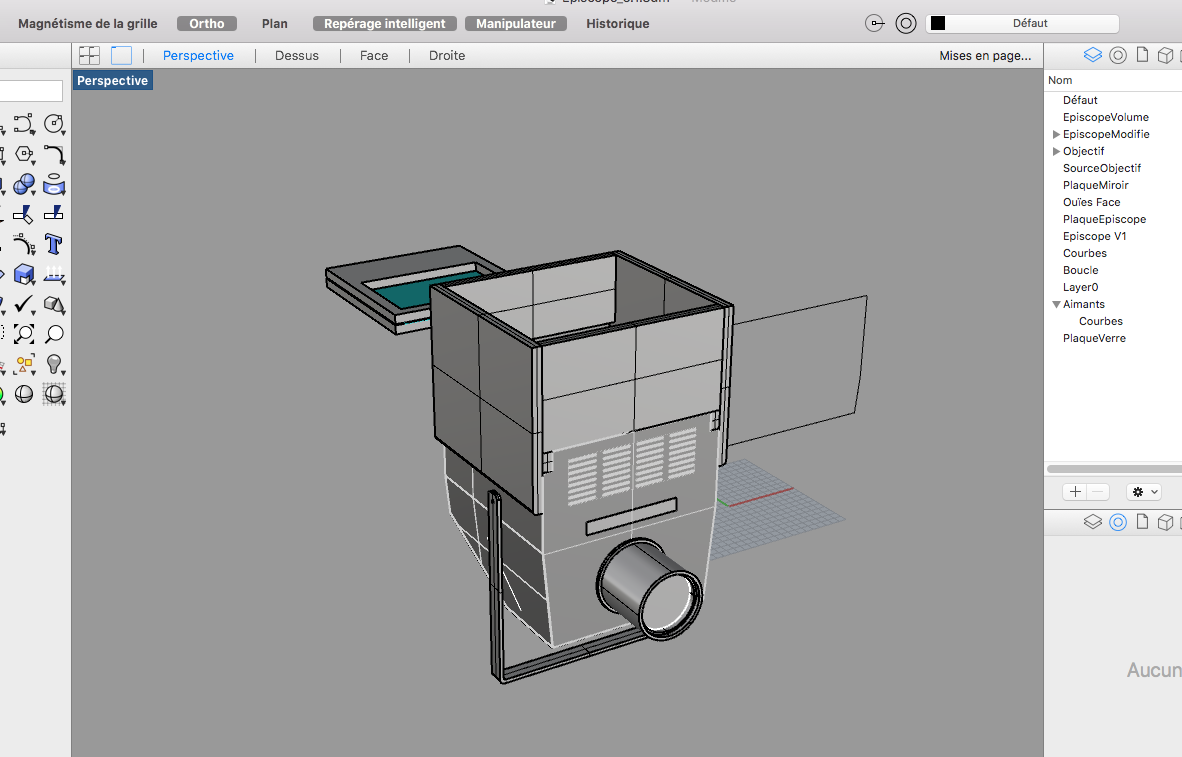This screenshot has height=757, width=1182.
Task: Click the zoom magnifier tool
Action: [54, 334]
